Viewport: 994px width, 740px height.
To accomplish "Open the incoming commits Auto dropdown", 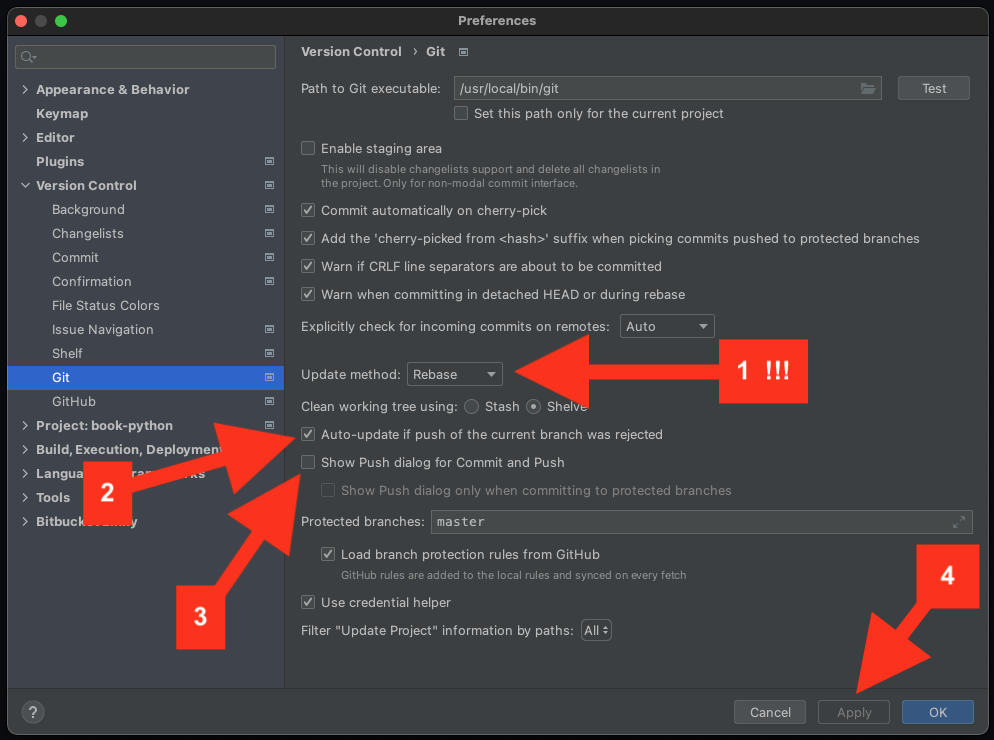I will [x=667, y=326].
